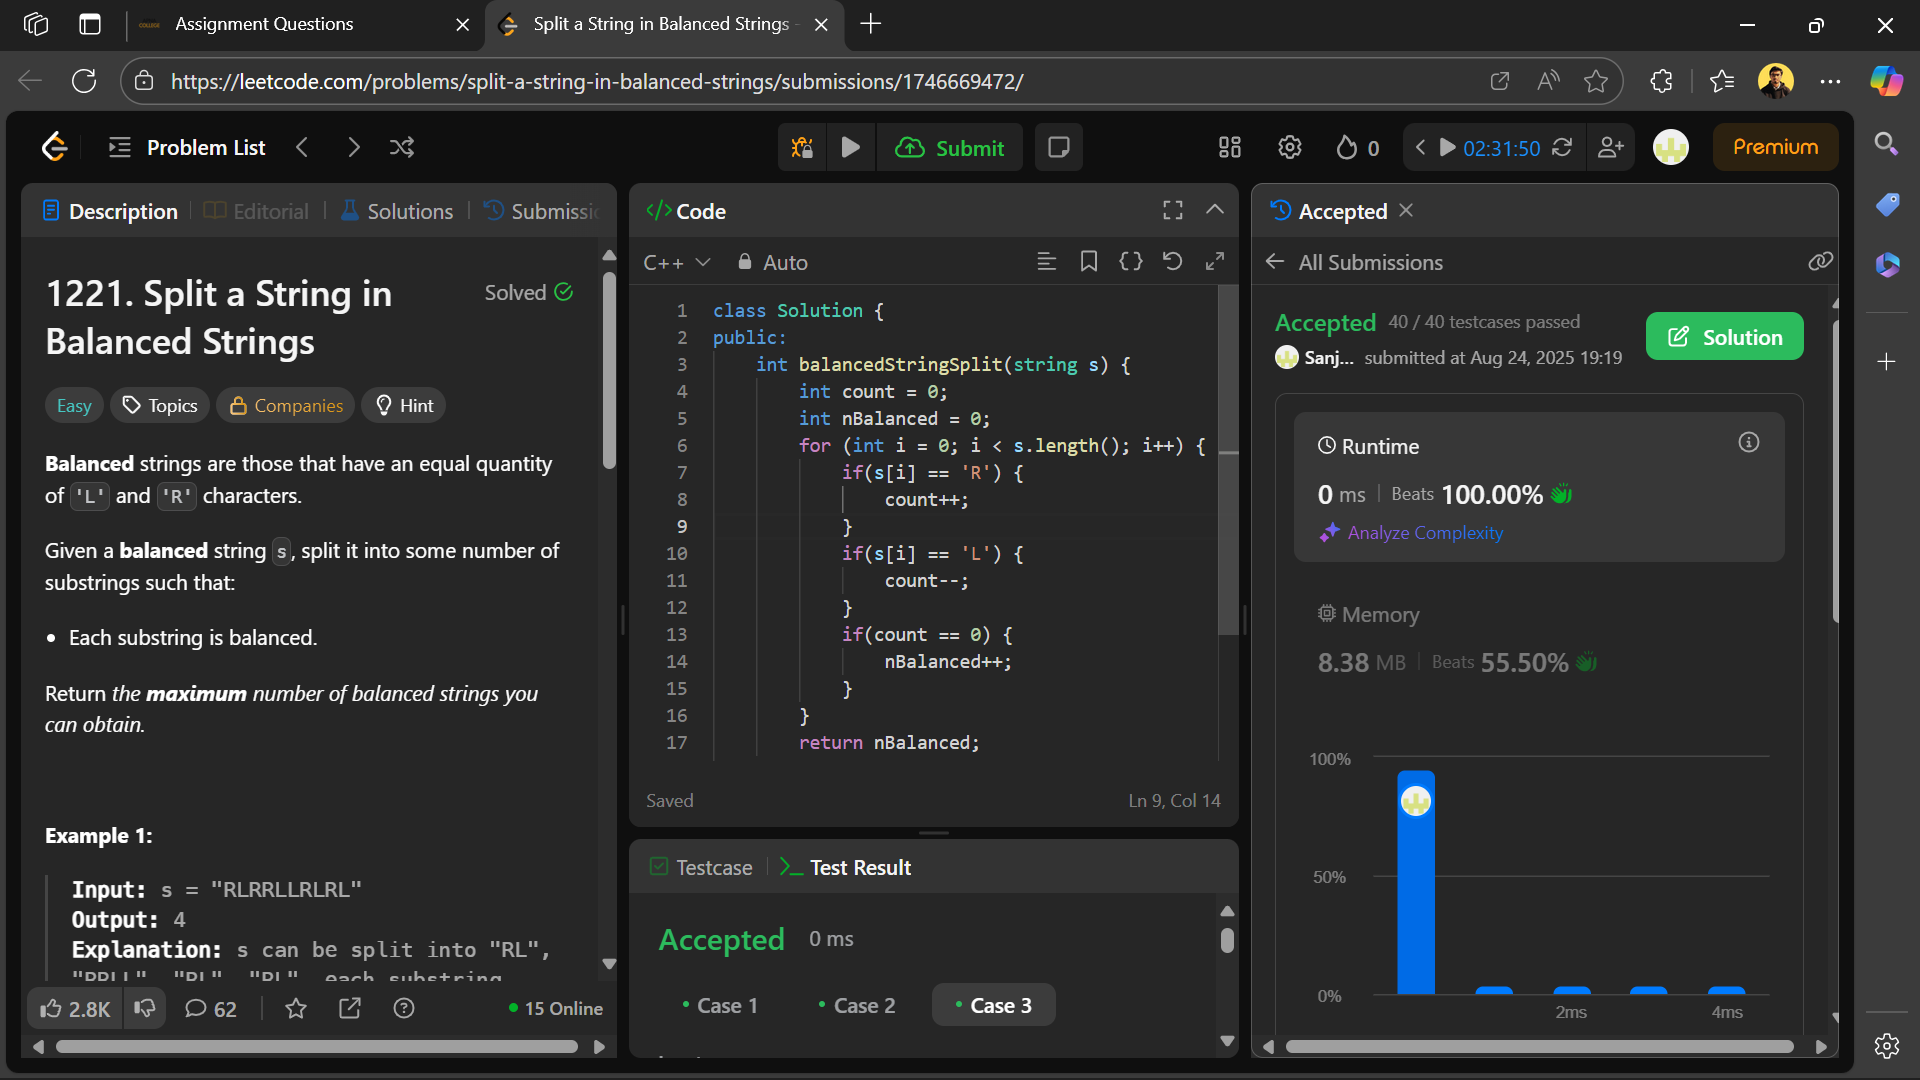Screen dimensions: 1920x1080
Task: Click the blue runtime distribution bar
Action: tap(1415, 890)
